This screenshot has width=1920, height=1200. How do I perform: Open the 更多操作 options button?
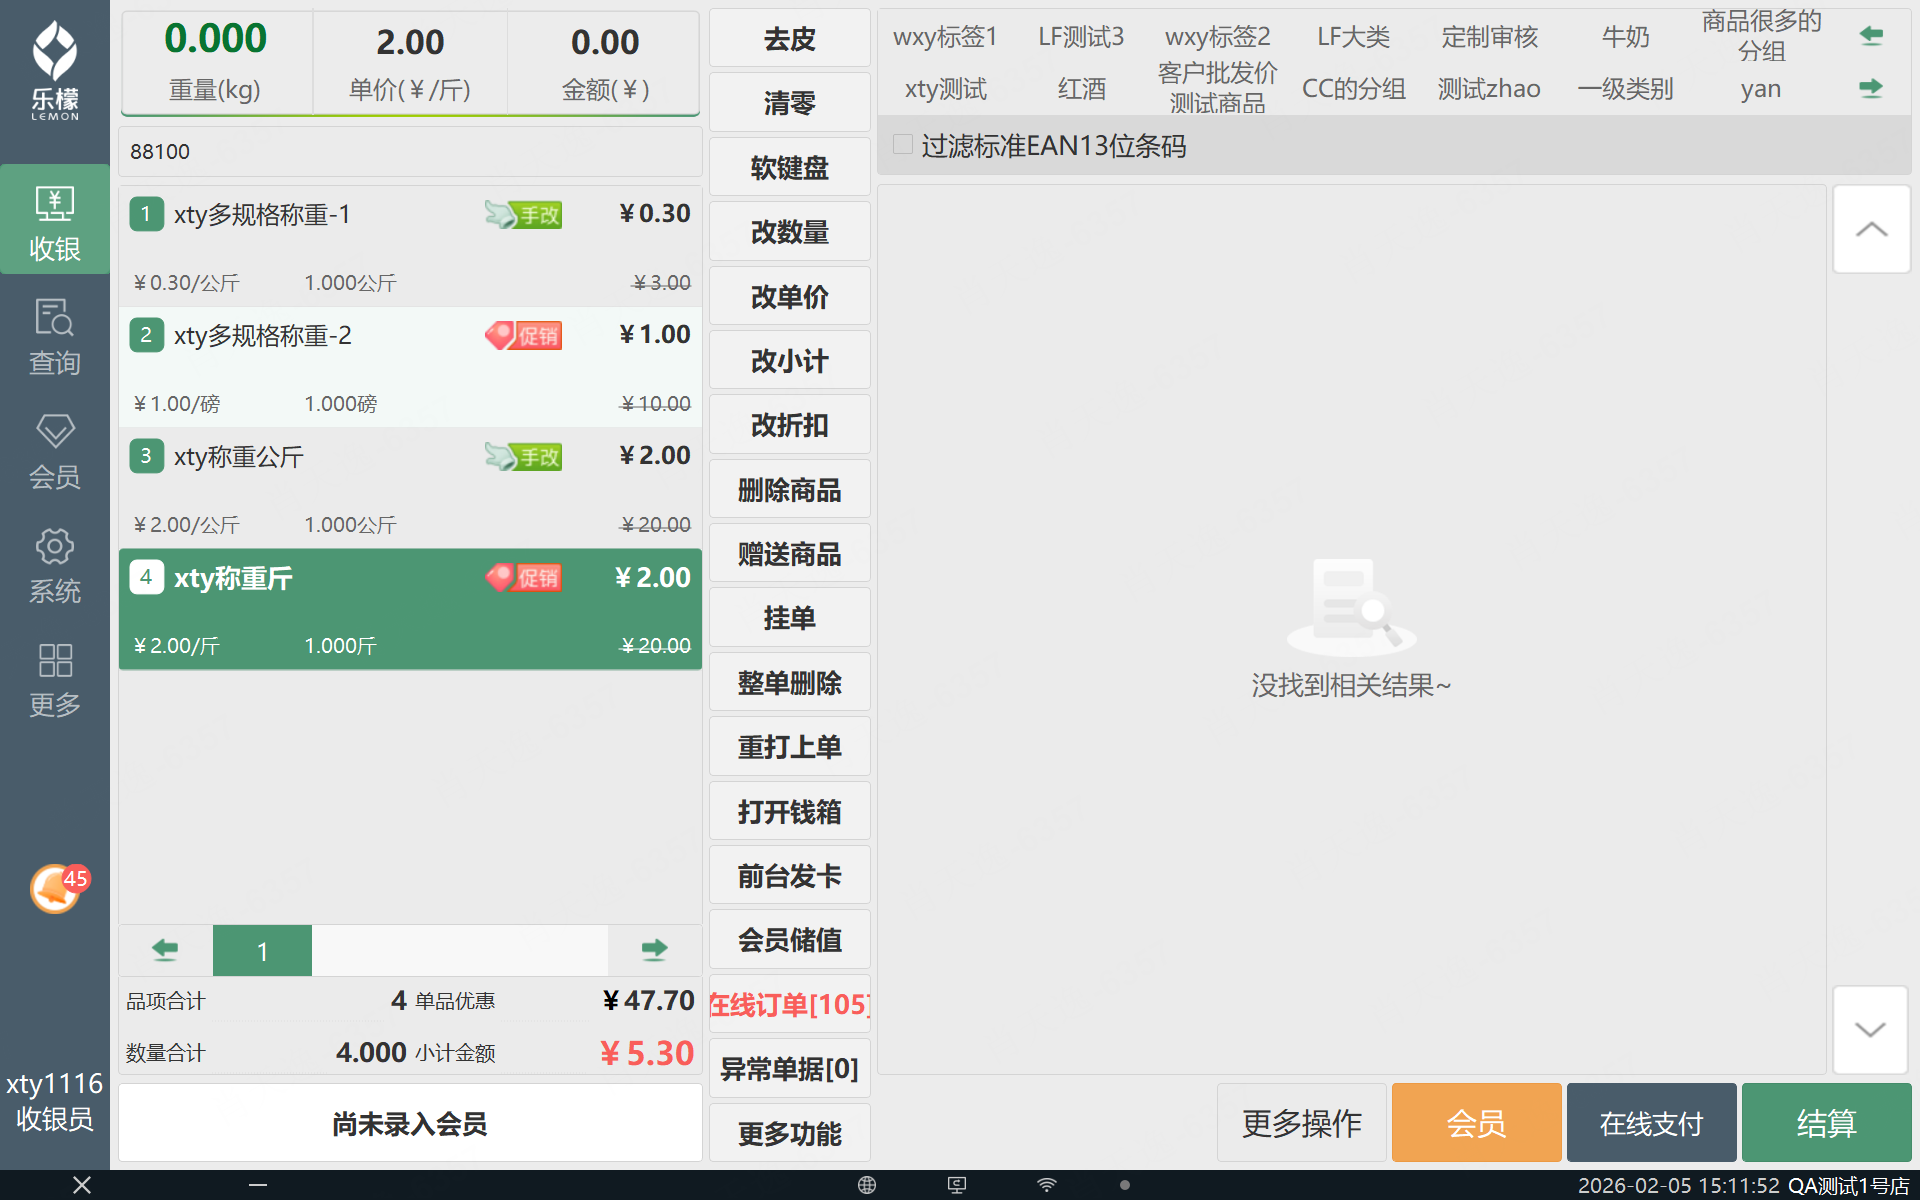pyautogui.click(x=1301, y=1123)
